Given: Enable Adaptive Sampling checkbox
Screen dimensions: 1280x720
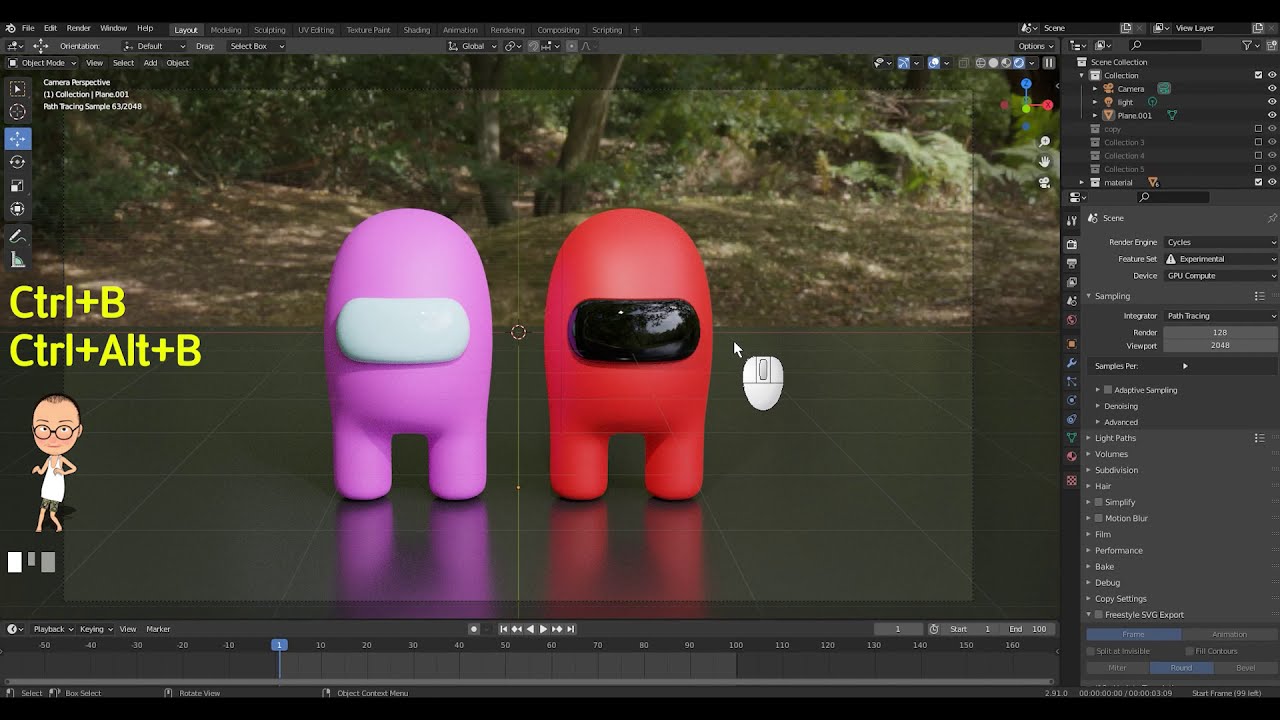Looking at the screenshot, I should [1108, 390].
